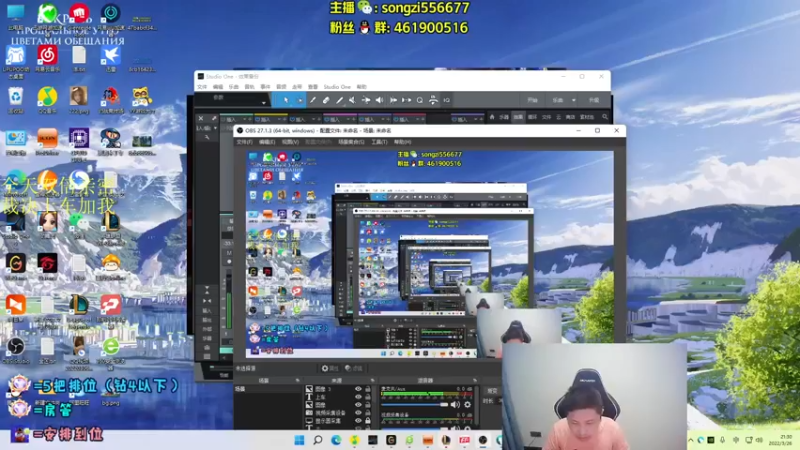Open the 乐曲 menu in Studio One menu bar
Image resolution: width=800 pixels, height=450 pixels.
[x=233, y=87]
